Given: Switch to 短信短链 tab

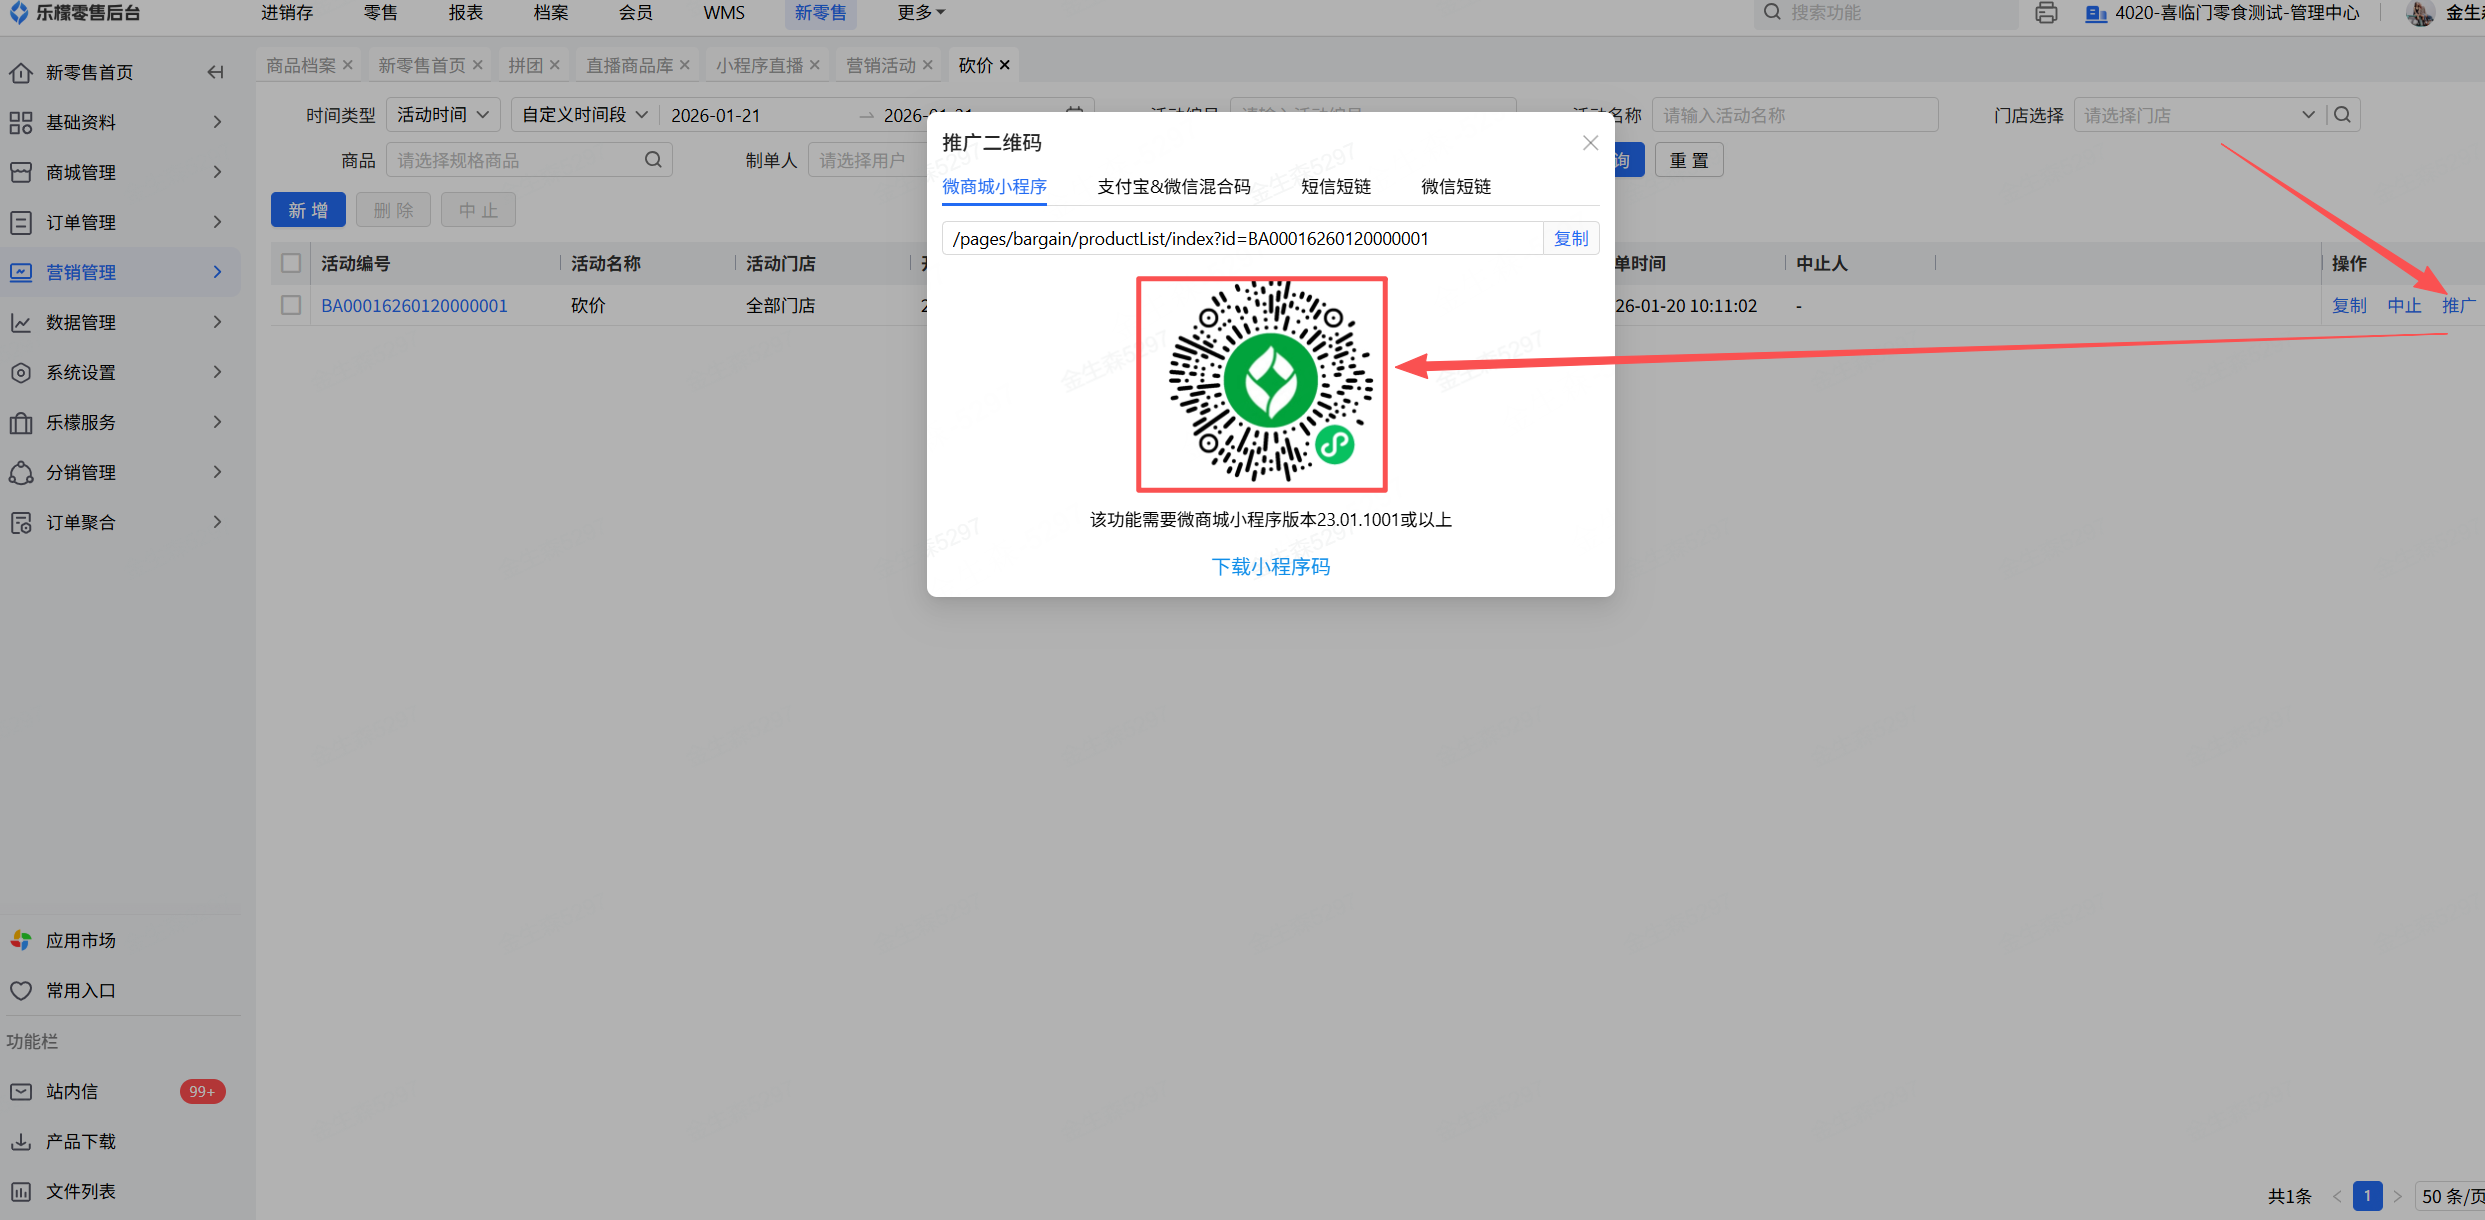Looking at the screenshot, I should coord(1335,187).
